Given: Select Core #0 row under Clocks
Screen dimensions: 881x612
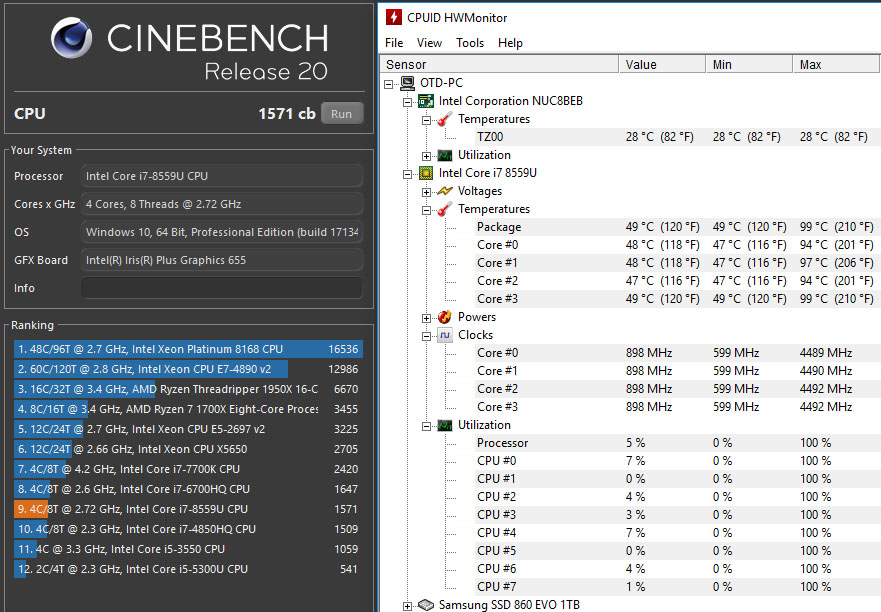Looking at the screenshot, I should pyautogui.click(x=676, y=353).
